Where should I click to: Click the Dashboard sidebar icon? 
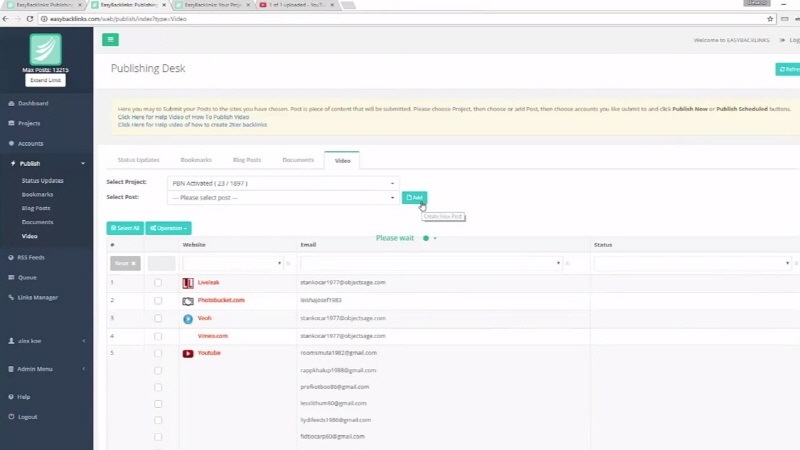tap(11, 104)
